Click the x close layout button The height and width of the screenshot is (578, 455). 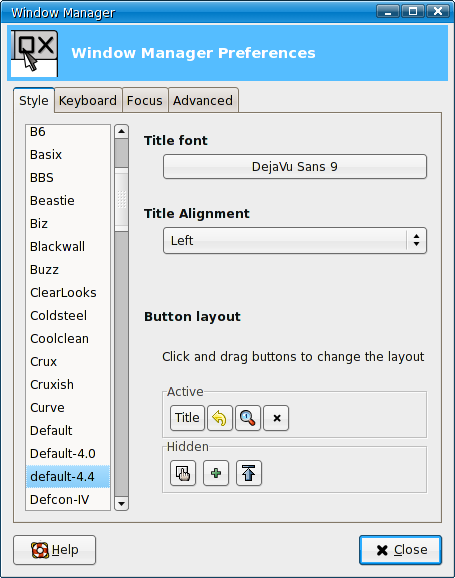click(276, 418)
